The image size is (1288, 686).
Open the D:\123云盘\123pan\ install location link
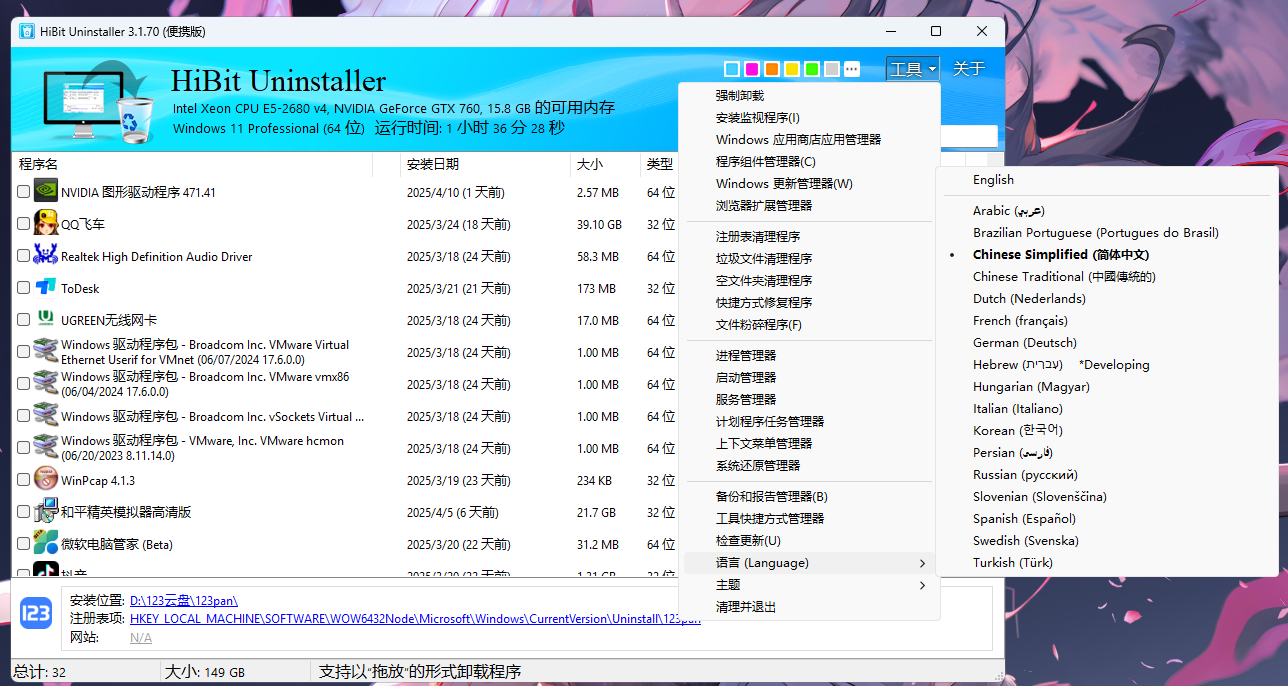184,601
